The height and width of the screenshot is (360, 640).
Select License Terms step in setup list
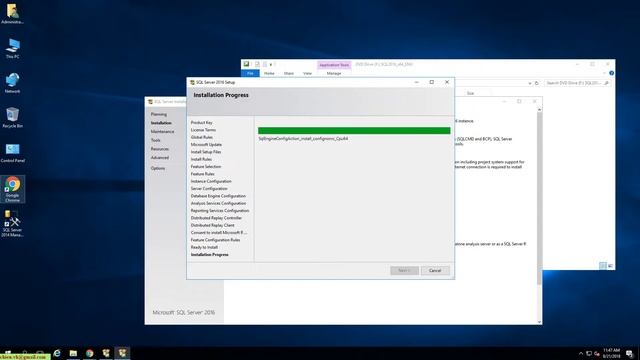(203, 130)
